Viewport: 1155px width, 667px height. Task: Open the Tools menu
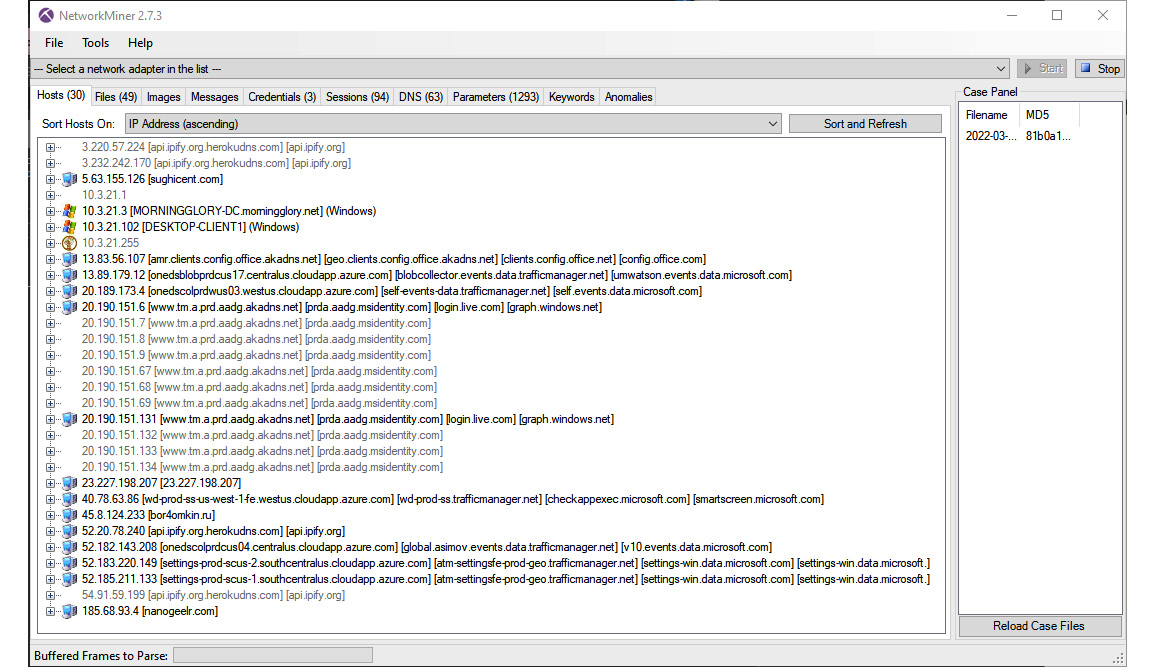[x=95, y=43]
